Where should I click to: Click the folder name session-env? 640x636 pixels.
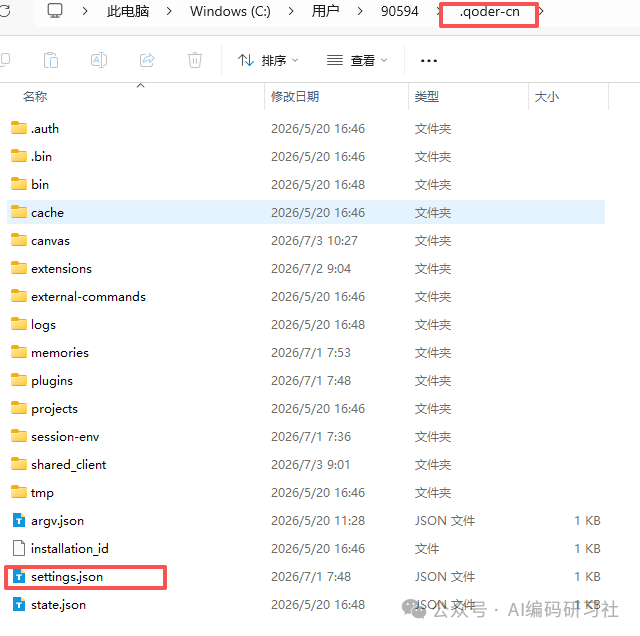point(65,437)
